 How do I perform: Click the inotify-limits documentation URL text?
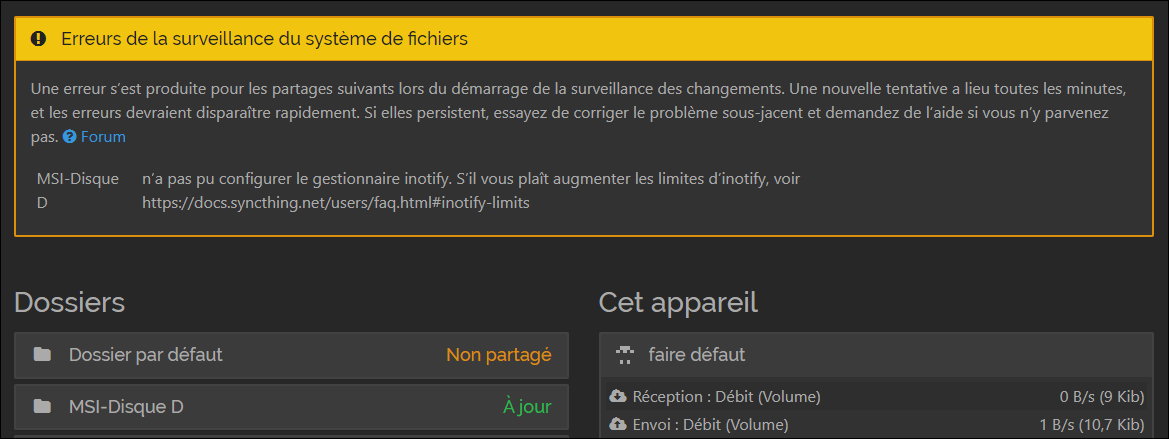coord(336,203)
